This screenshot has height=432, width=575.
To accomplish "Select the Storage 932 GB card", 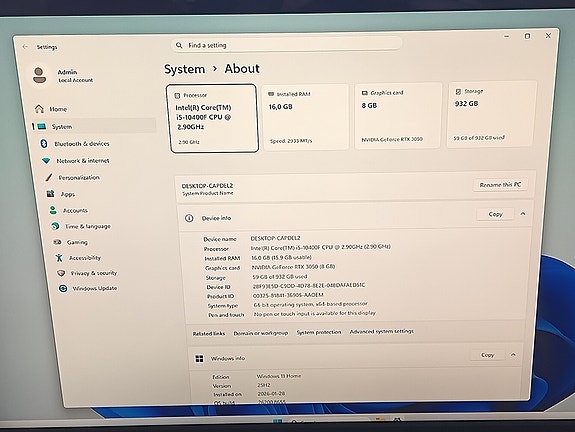I will (491, 114).
